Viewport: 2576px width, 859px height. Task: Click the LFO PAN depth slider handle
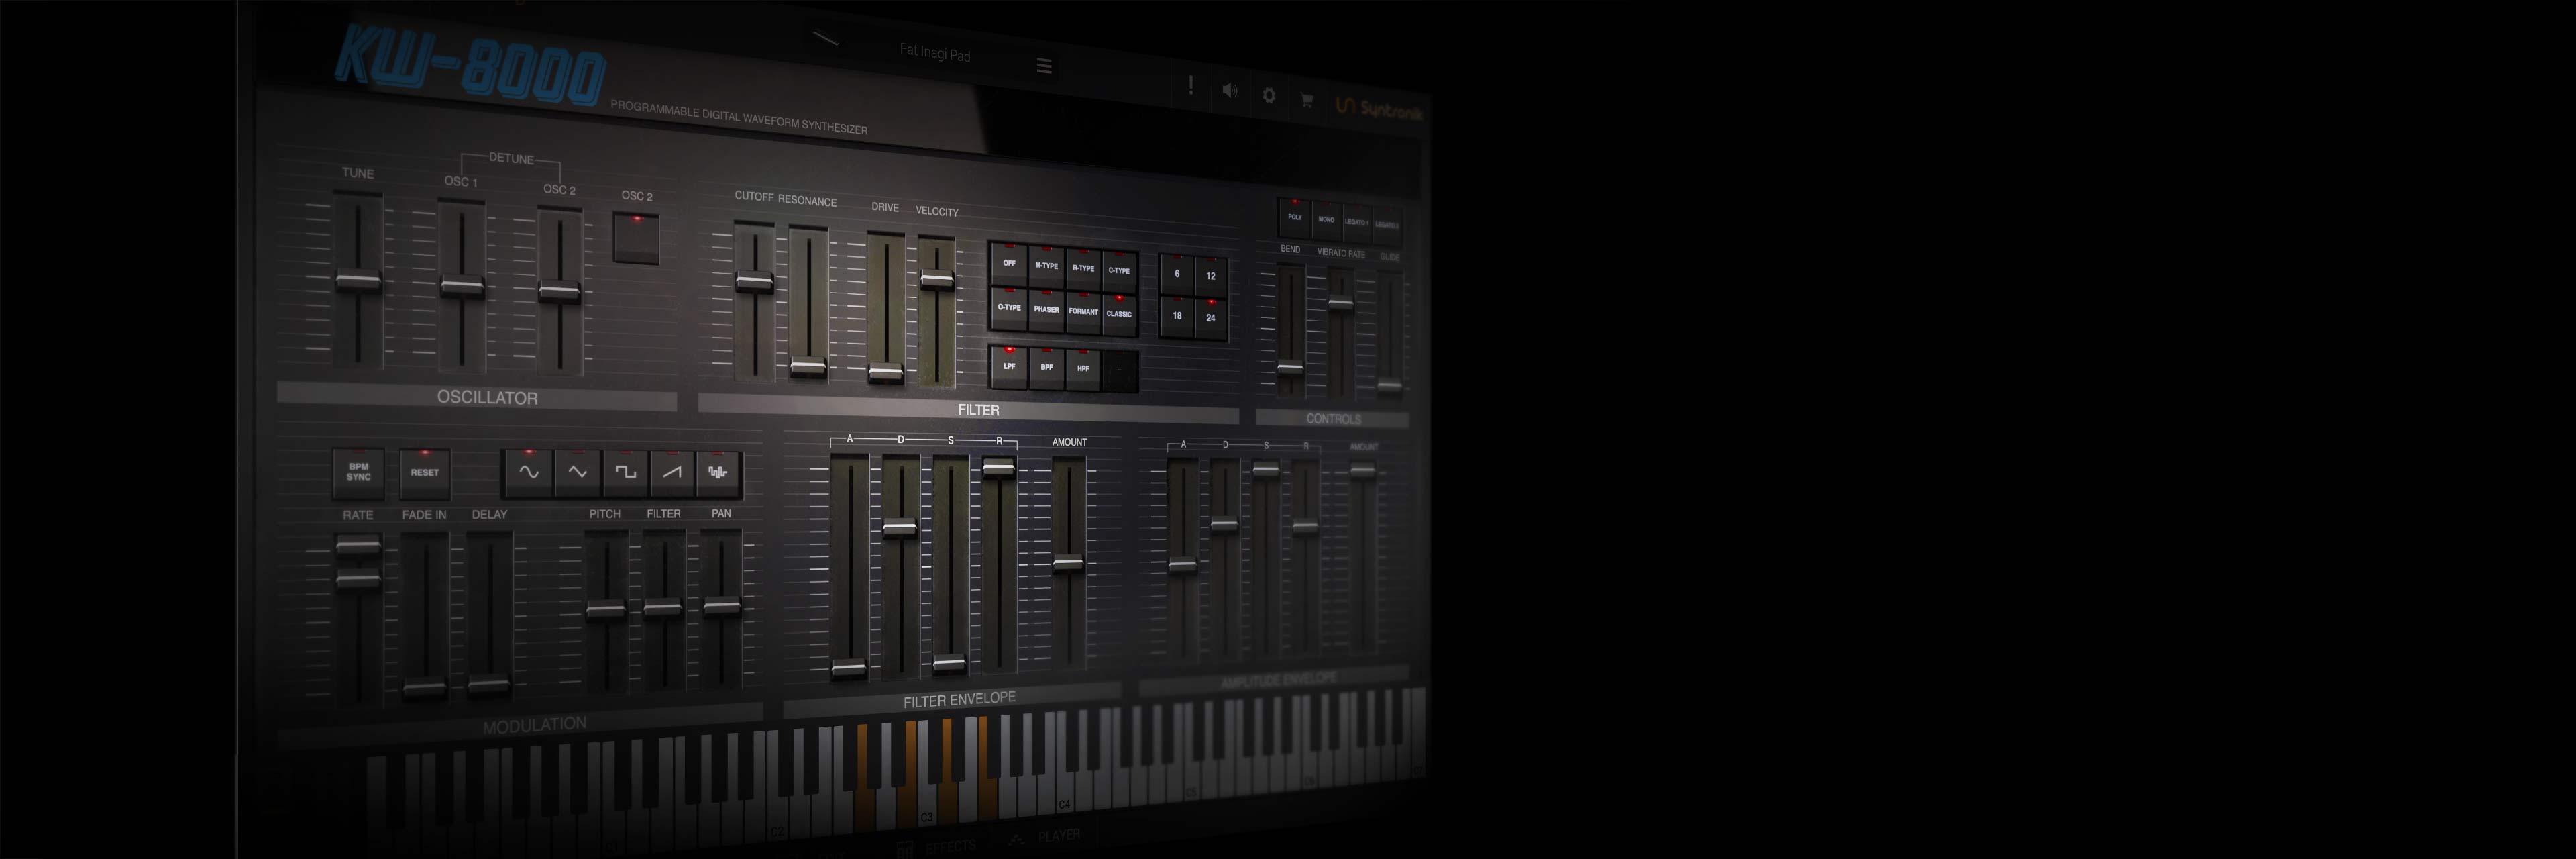point(722,606)
